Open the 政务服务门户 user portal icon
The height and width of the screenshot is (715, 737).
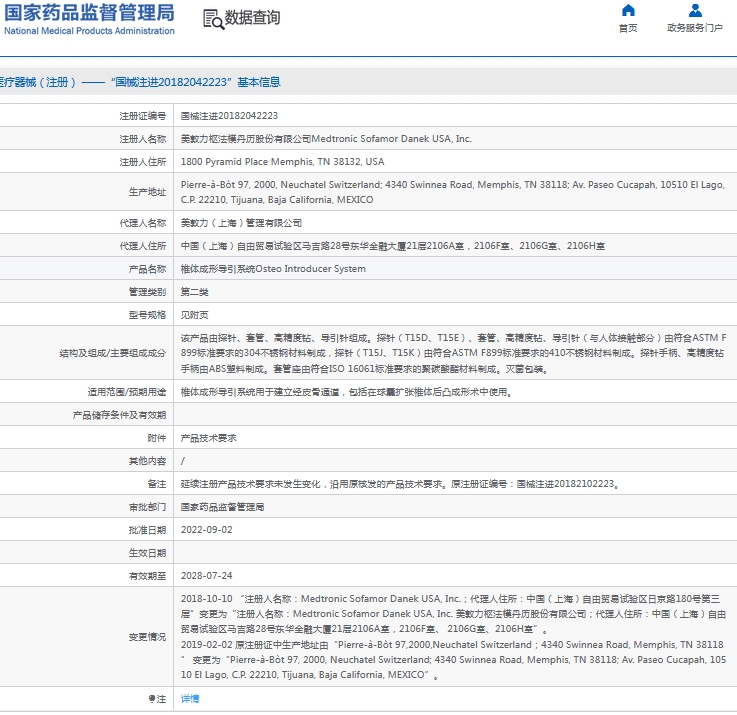tap(695, 10)
